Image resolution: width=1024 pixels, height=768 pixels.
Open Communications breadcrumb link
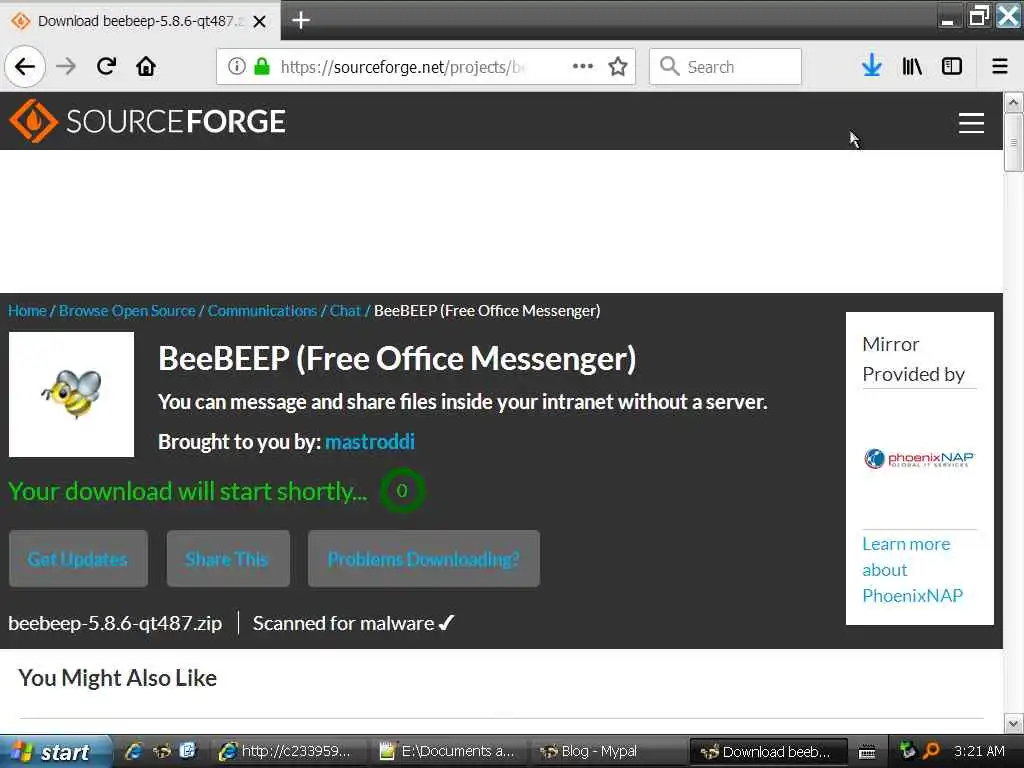pyautogui.click(x=263, y=311)
